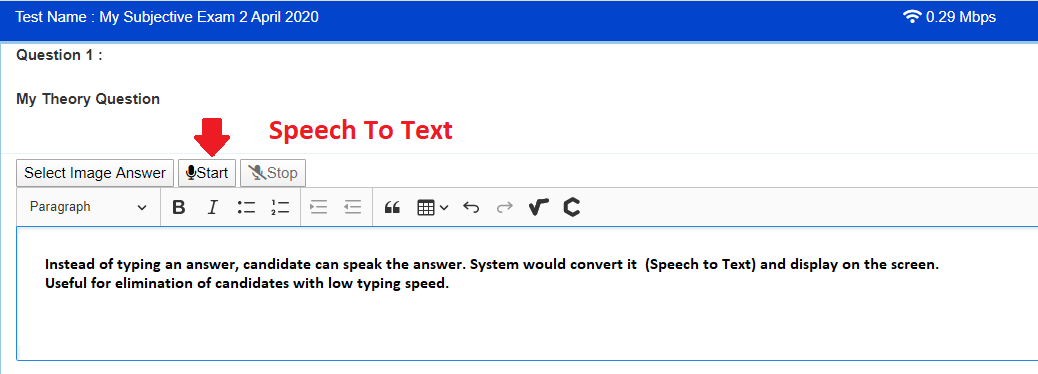Toggle italic formatting

click(x=212, y=208)
